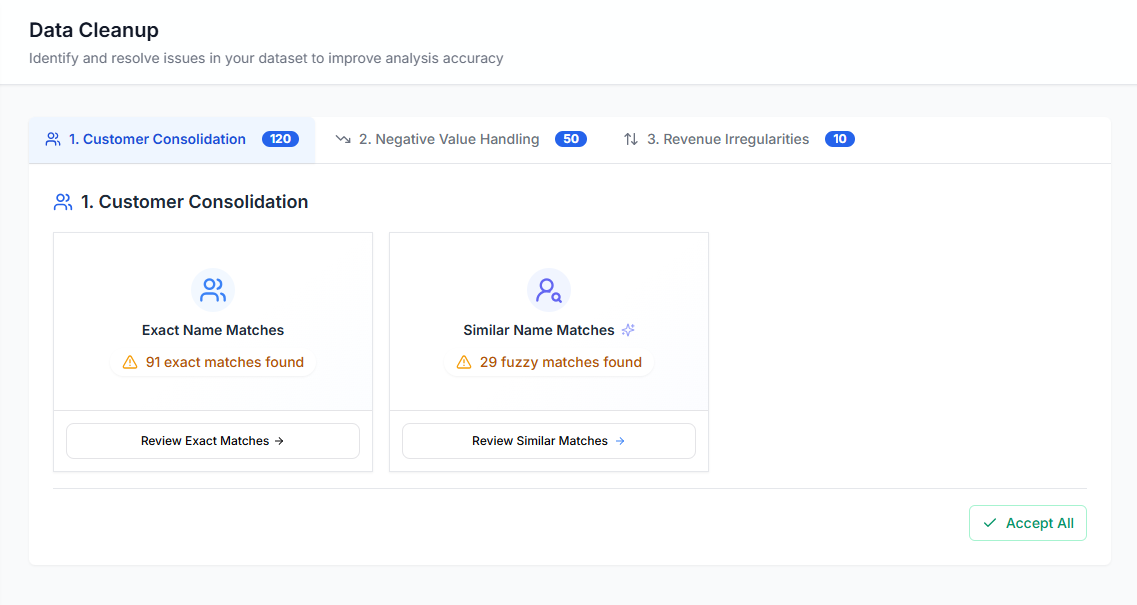Click the sparkle icon next to Similar Name Matches

(x=627, y=329)
